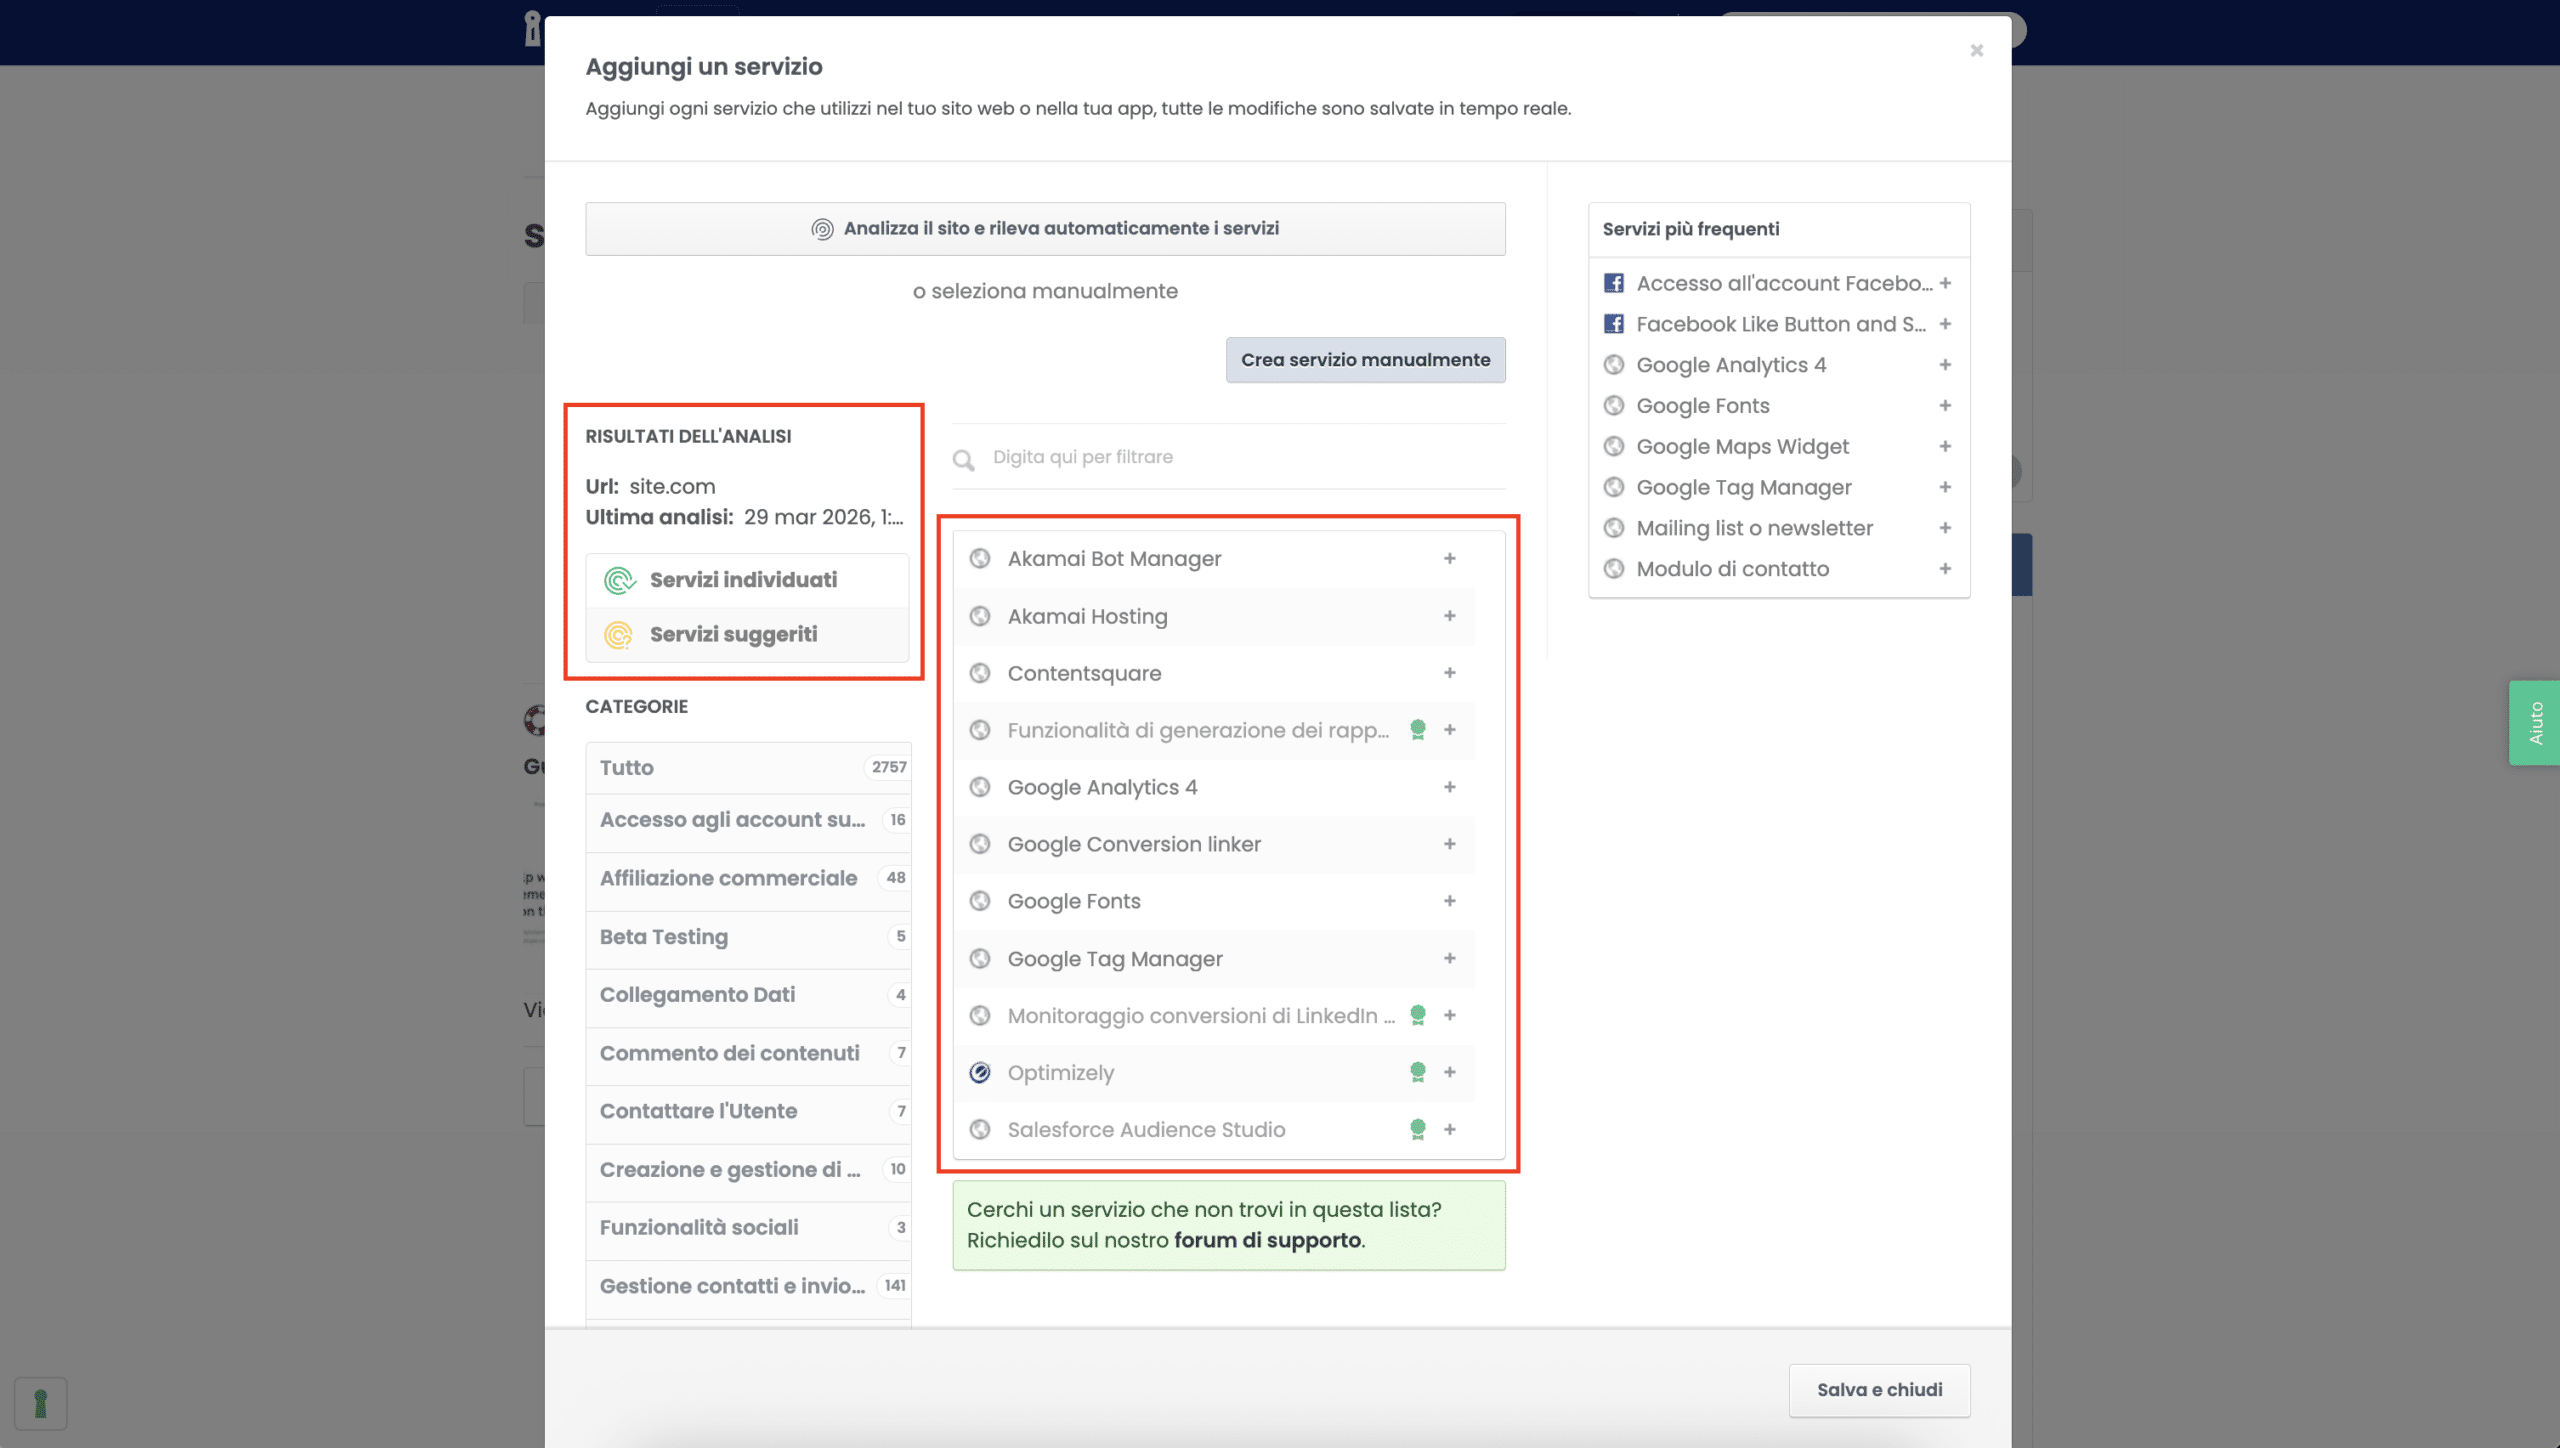This screenshot has height=1448, width=2560.
Task: Click Salva e chiudi button
Action: [1879, 1390]
